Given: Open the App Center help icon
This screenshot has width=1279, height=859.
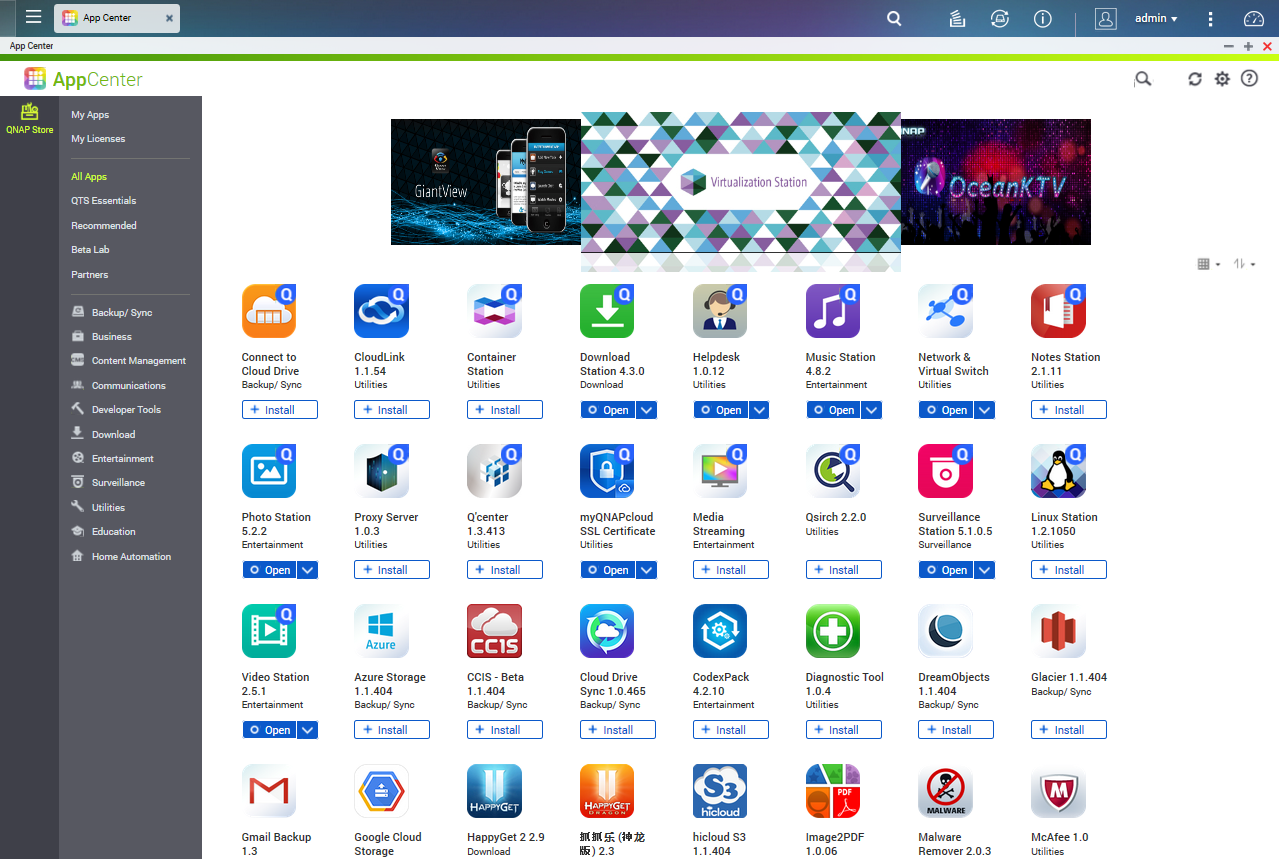Looking at the screenshot, I should point(1249,79).
